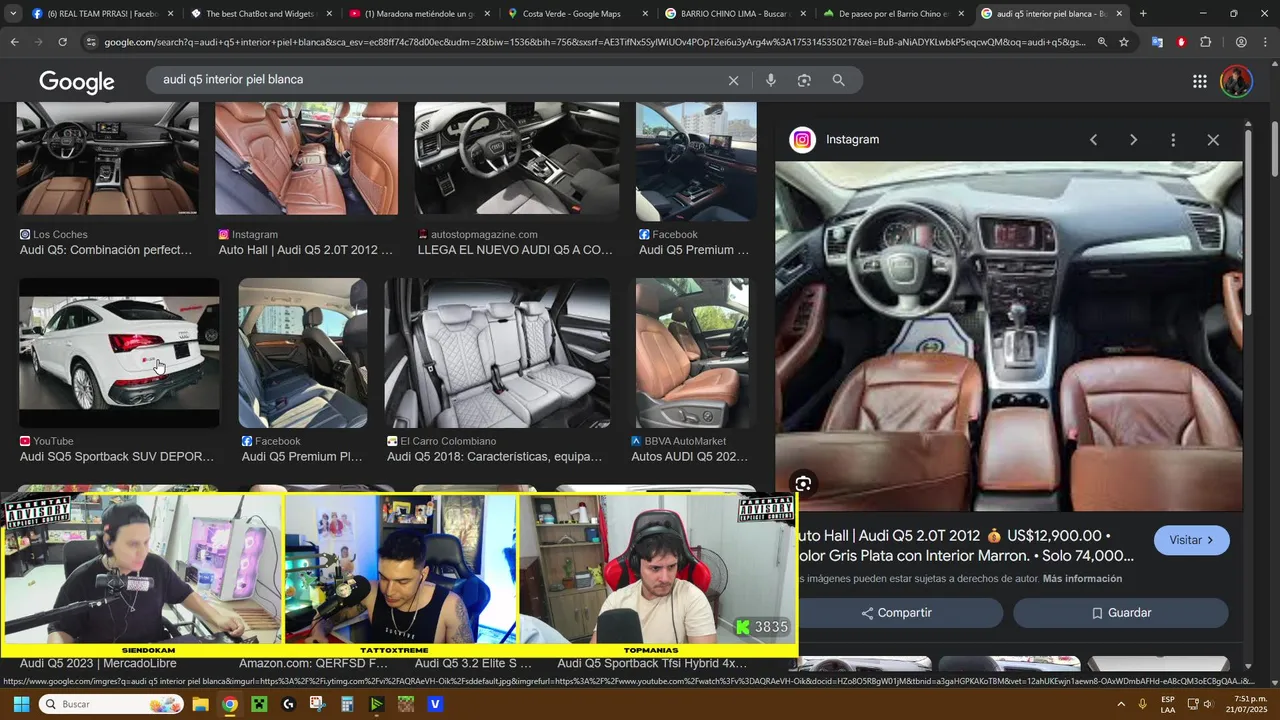Open the red hand ad-blocker extension
1280x720 pixels.
[x=1181, y=42]
